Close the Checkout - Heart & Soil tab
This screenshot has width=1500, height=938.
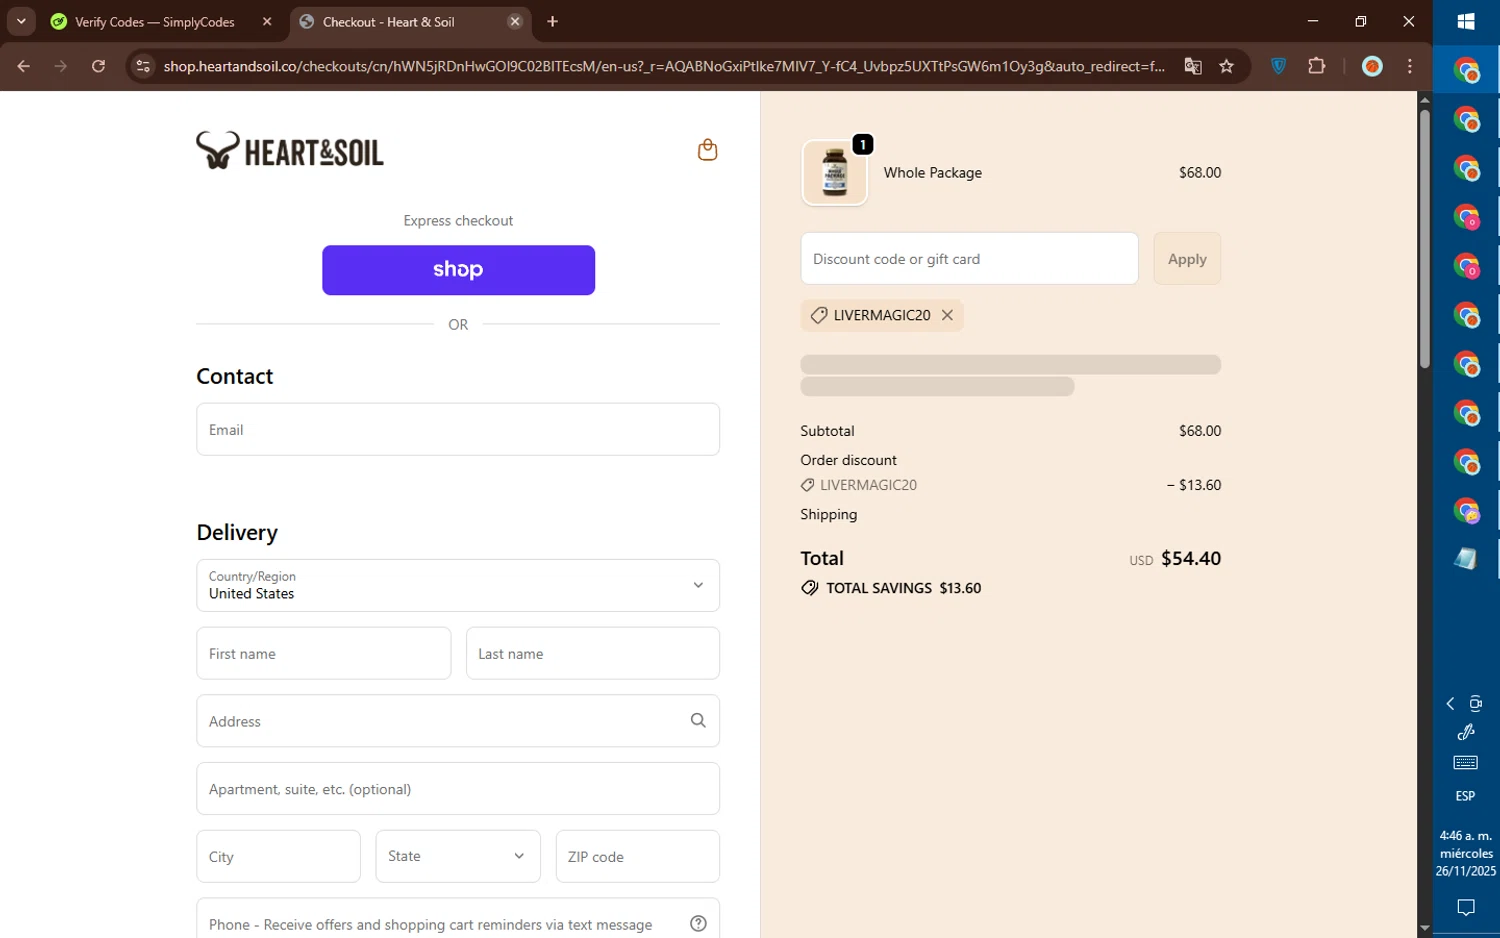click(515, 21)
